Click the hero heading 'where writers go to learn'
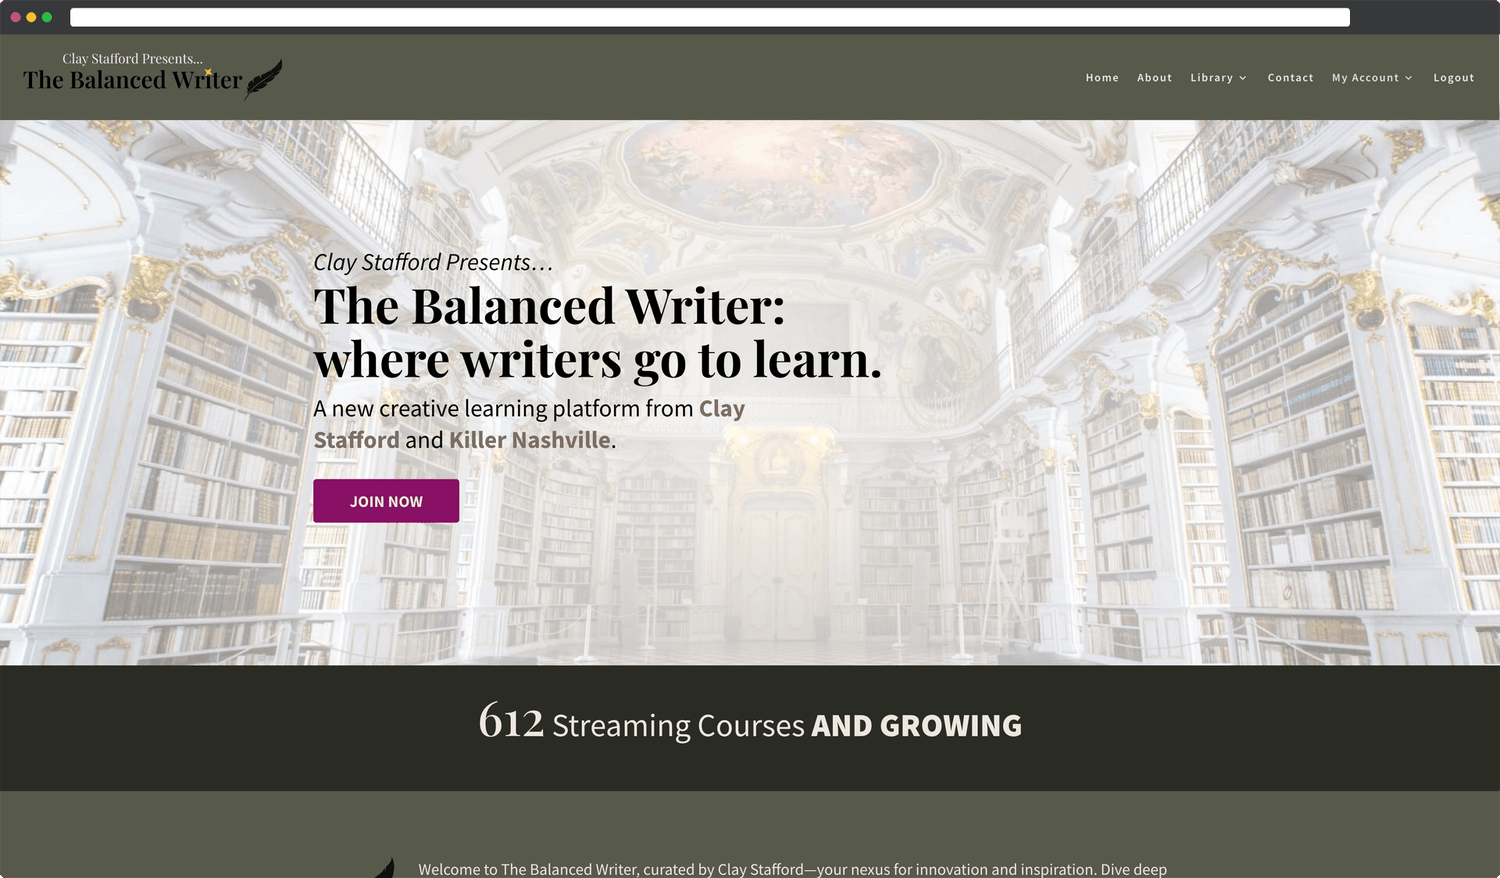Screen dimensions: 1500x878 597,360
